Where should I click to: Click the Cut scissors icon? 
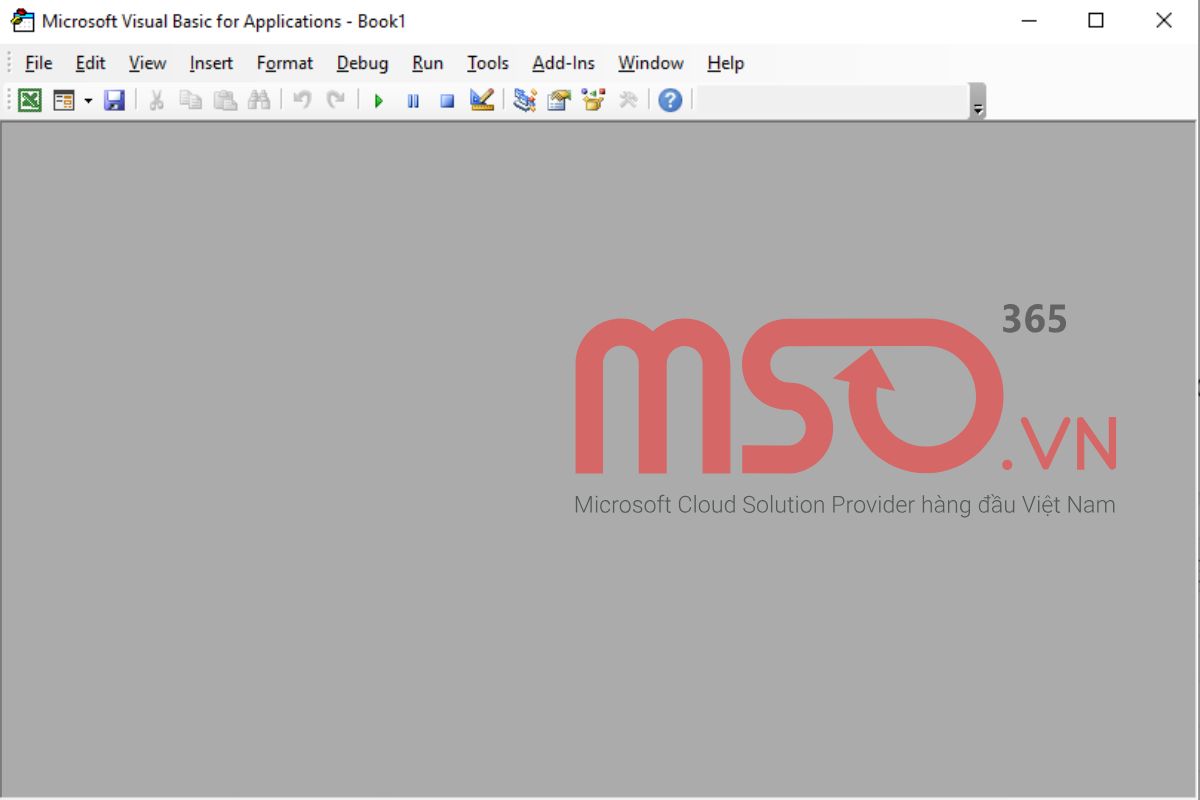pyautogui.click(x=156, y=100)
